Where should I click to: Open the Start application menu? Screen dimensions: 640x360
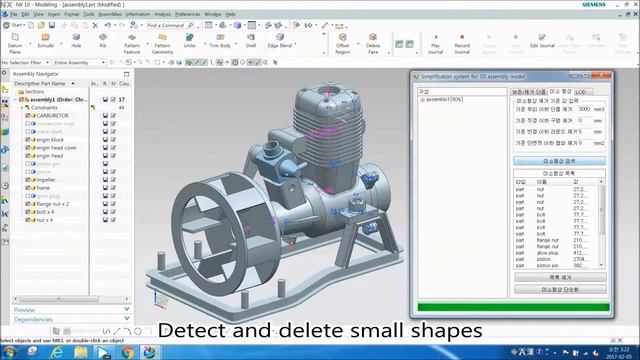[x=13, y=25]
